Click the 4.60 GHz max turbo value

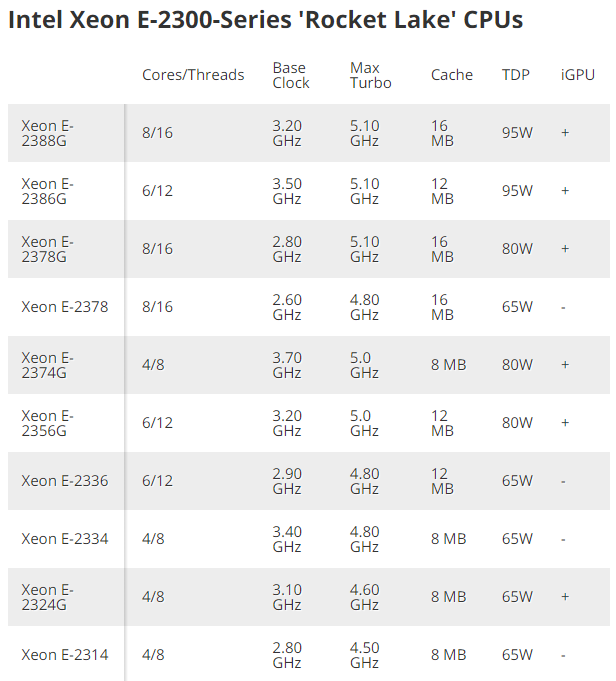365,597
